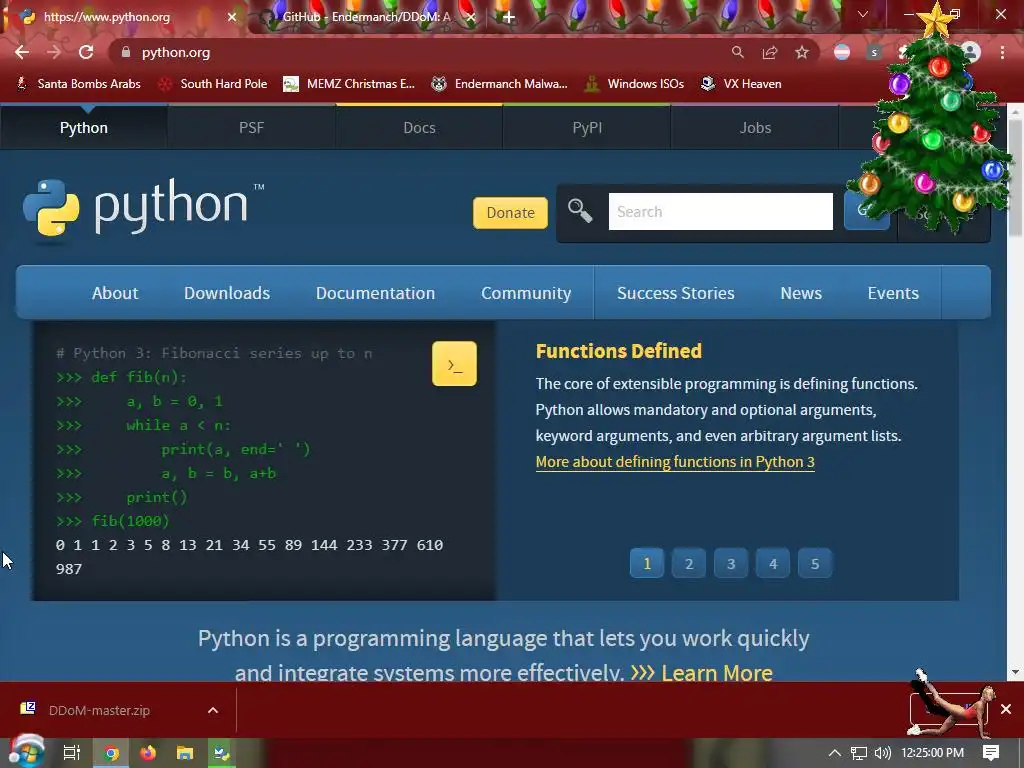The image size is (1024, 768).
Task: Select slide 2 in the carousel pager
Action: pyautogui.click(x=688, y=564)
